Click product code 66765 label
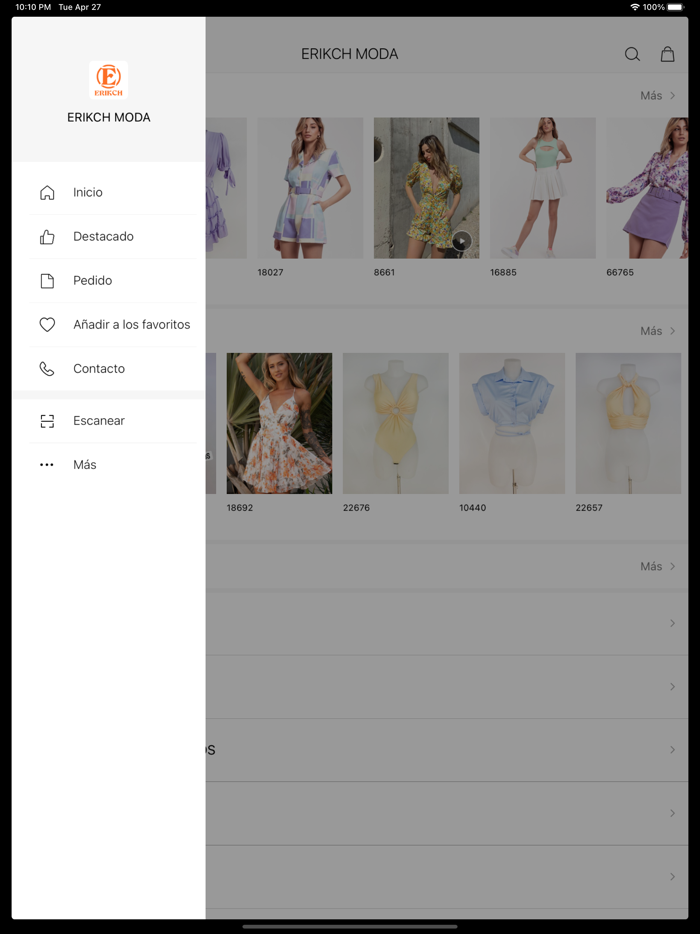This screenshot has height=934, width=700. (x=620, y=272)
